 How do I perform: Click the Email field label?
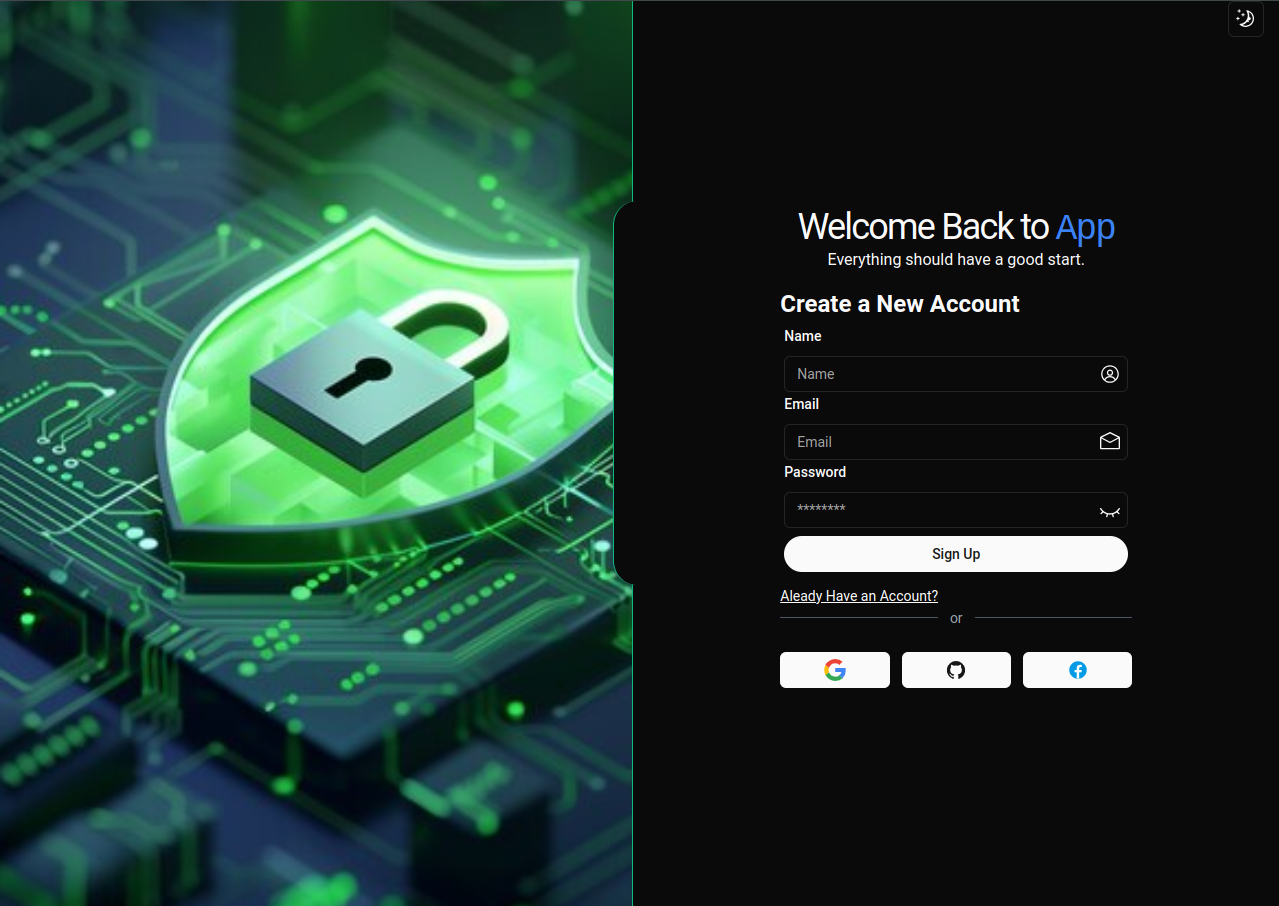click(x=802, y=404)
